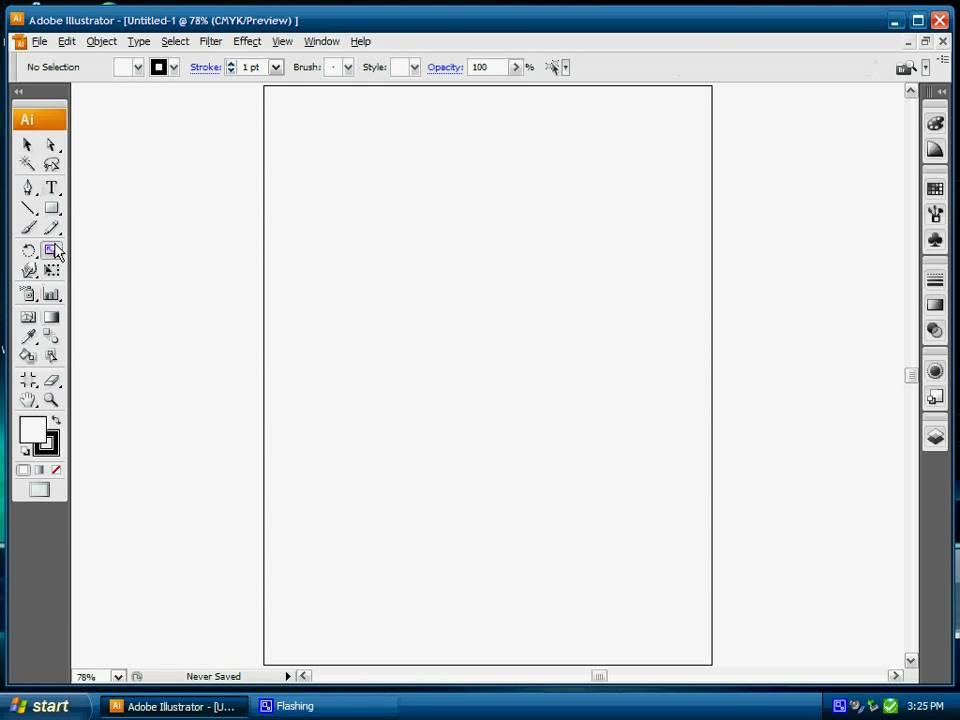Select the Free Transform tool
This screenshot has width=960, height=720.
pos(51,270)
